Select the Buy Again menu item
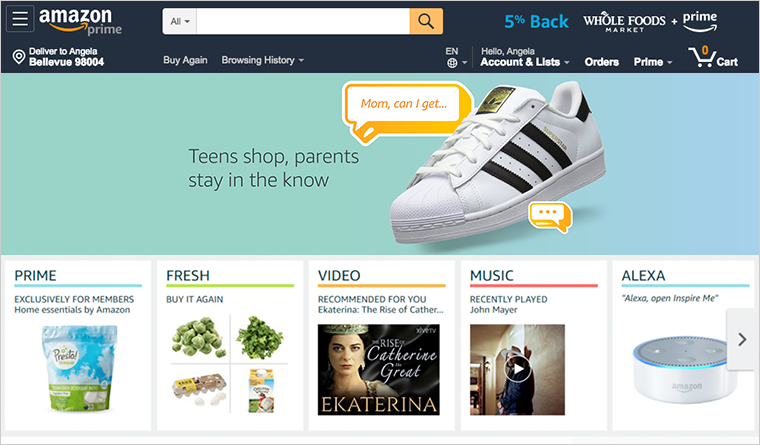 [185, 60]
